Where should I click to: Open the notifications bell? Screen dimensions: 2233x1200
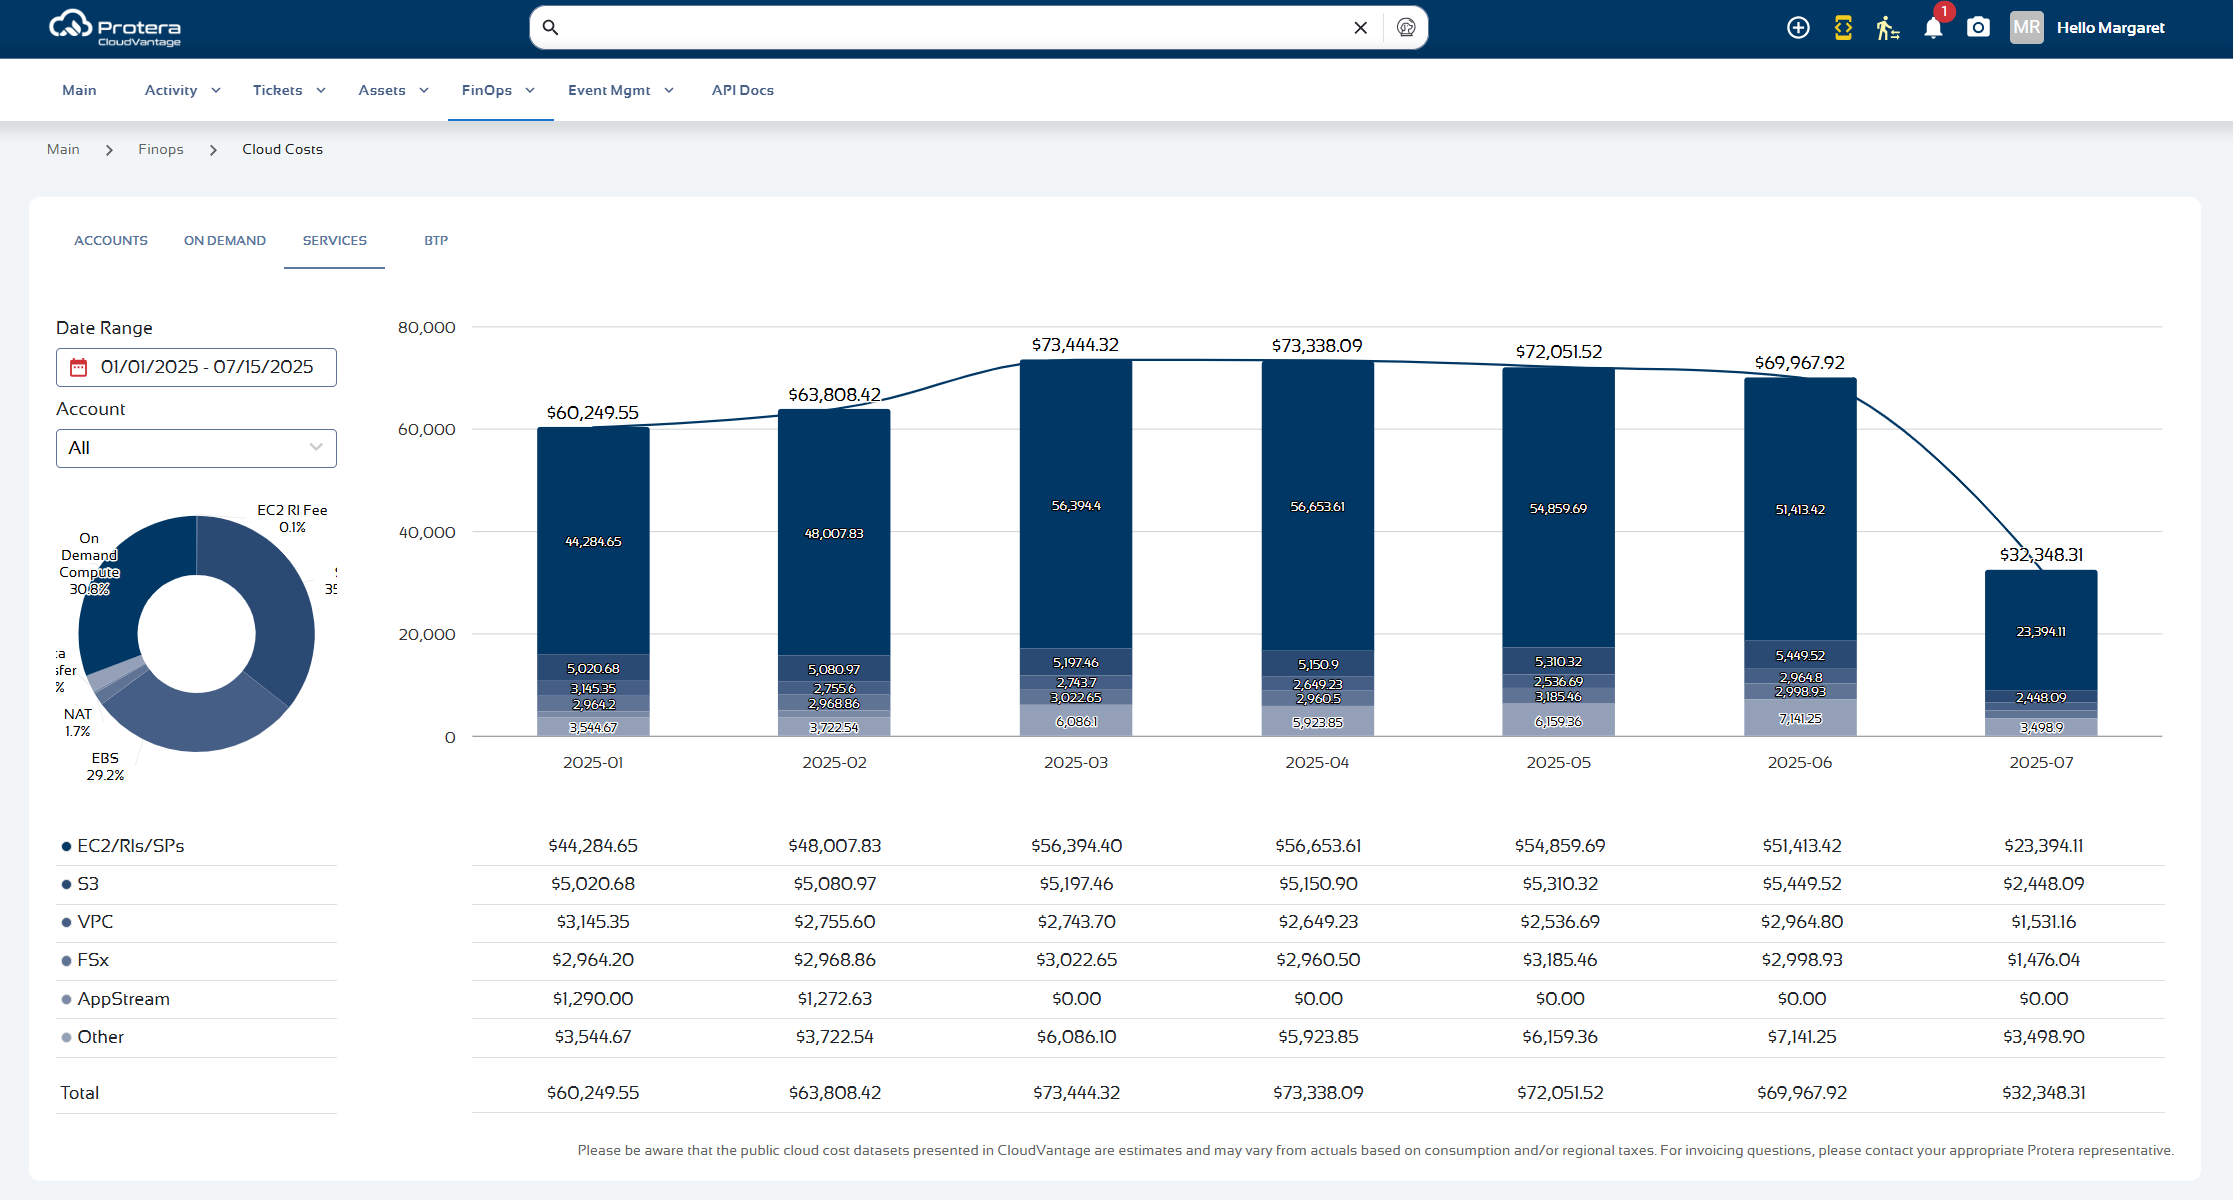click(1933, 28)
